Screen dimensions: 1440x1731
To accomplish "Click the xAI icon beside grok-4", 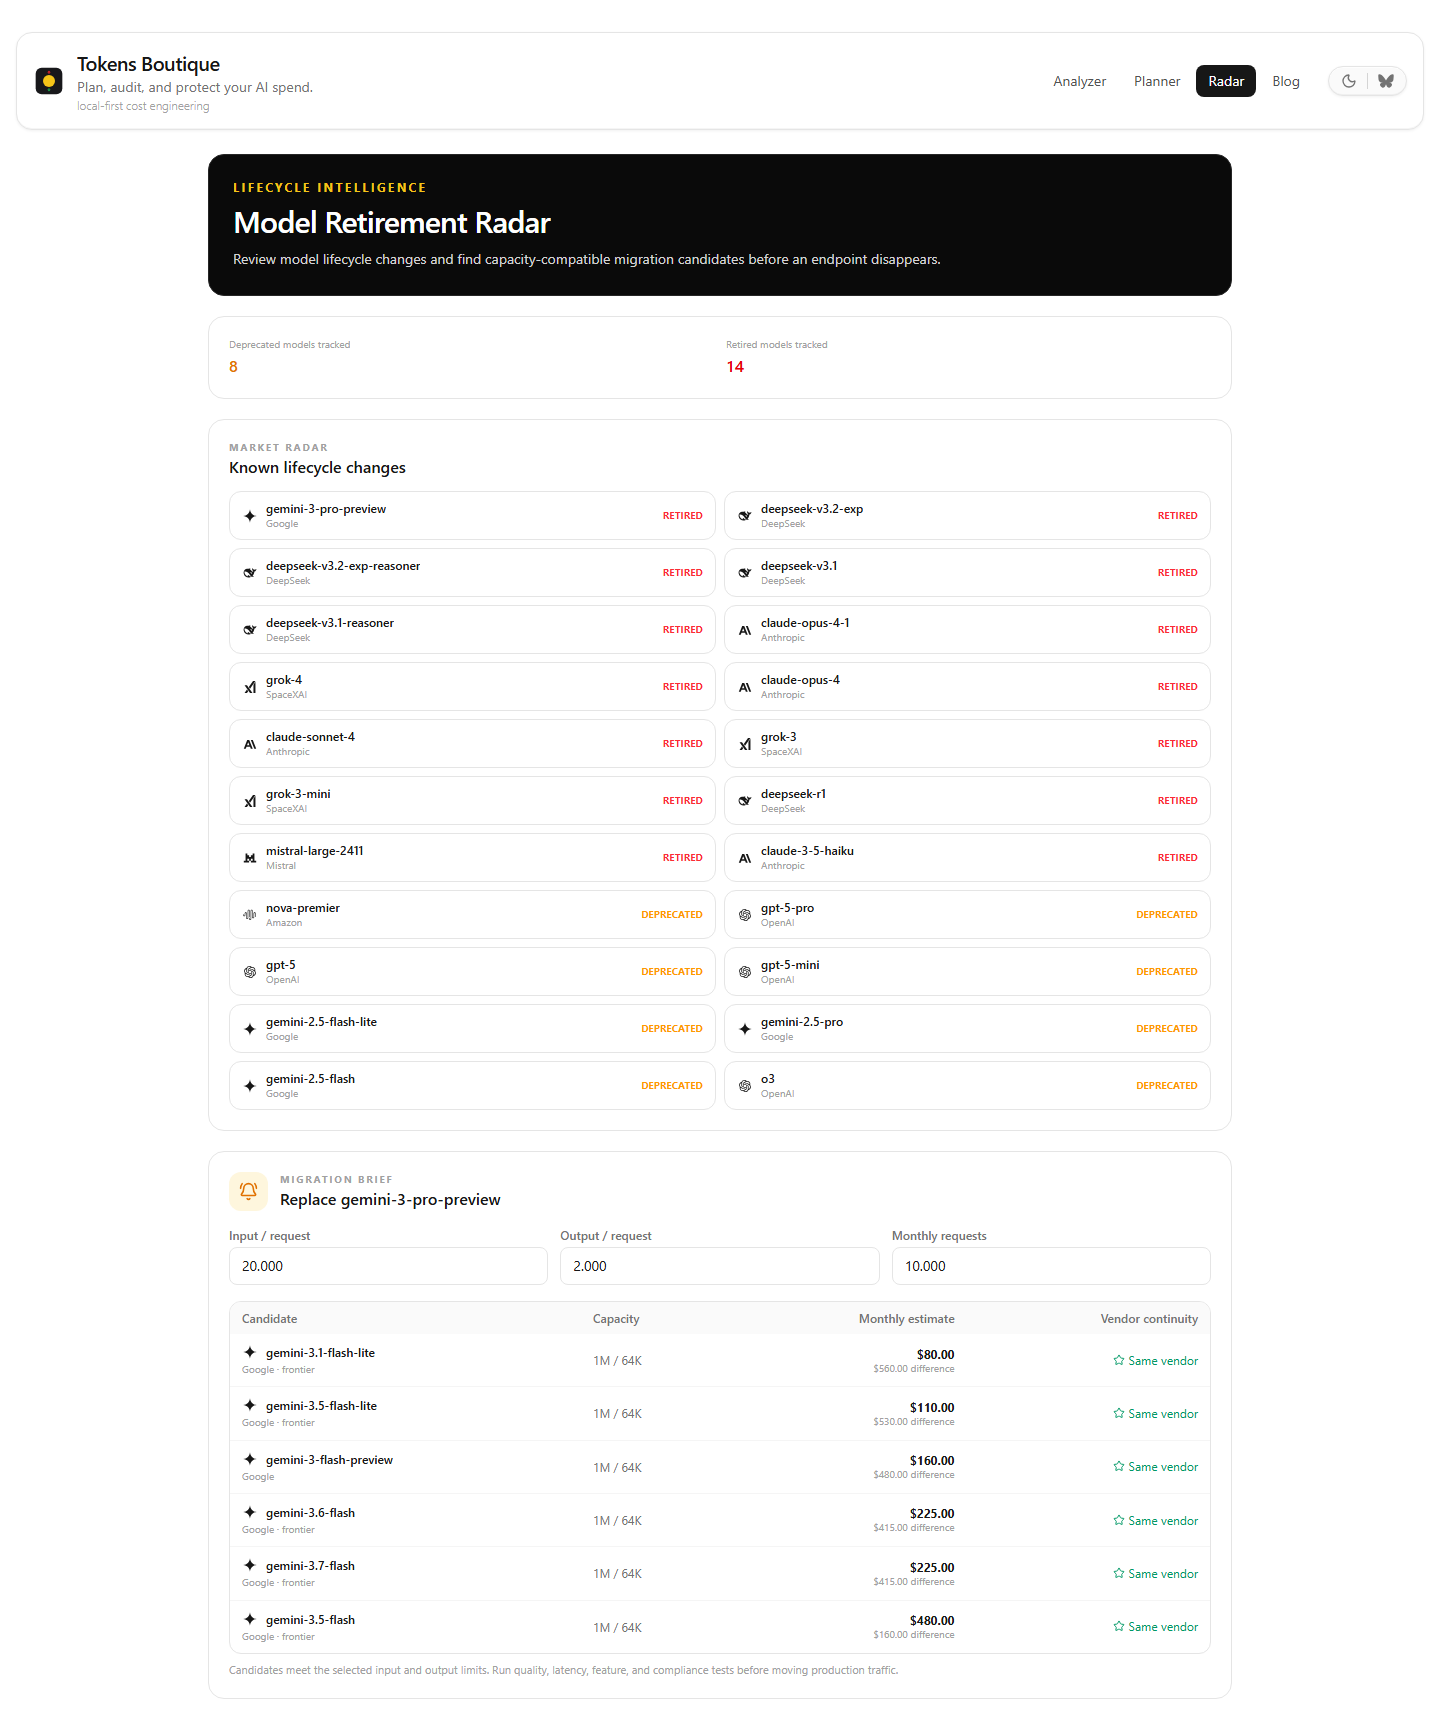I will click(250, 687).
